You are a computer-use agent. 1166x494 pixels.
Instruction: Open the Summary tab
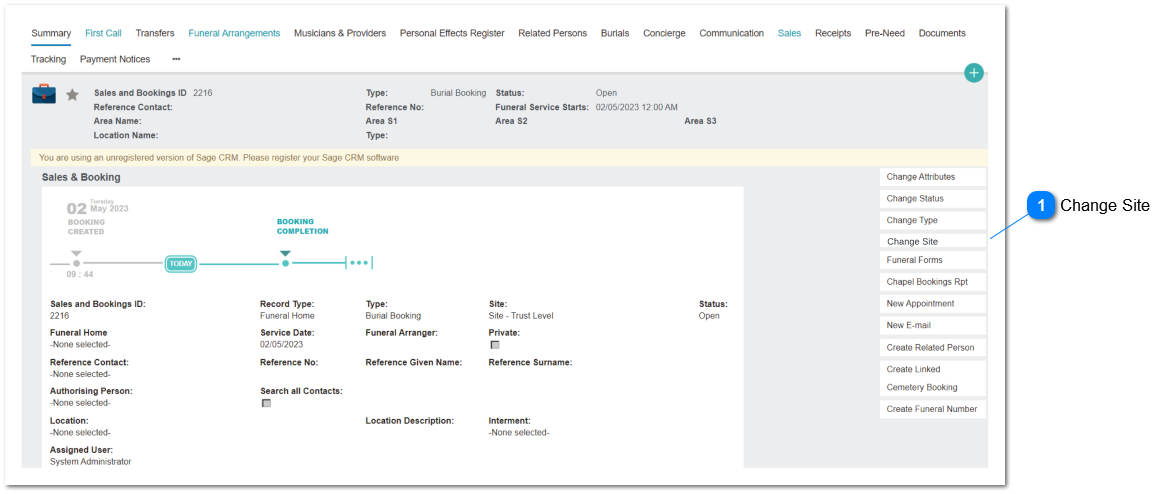[51, 33]
